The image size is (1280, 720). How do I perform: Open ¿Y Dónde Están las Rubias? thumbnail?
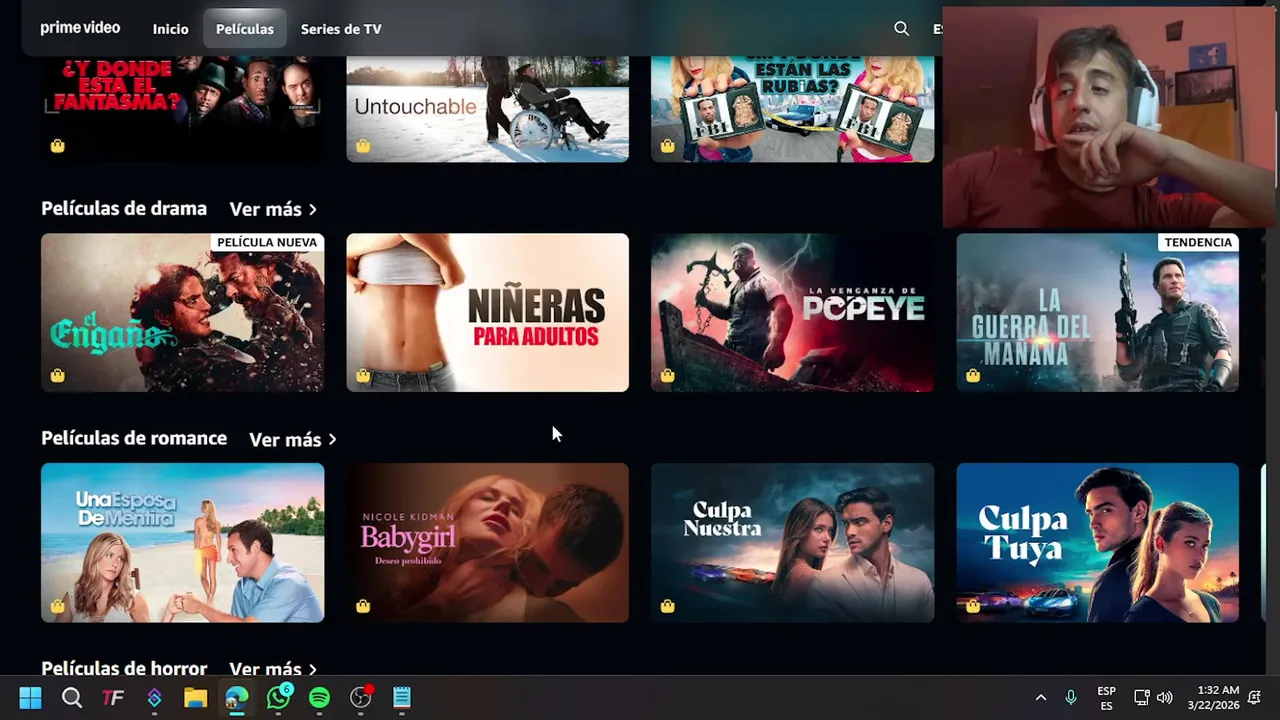792,109
